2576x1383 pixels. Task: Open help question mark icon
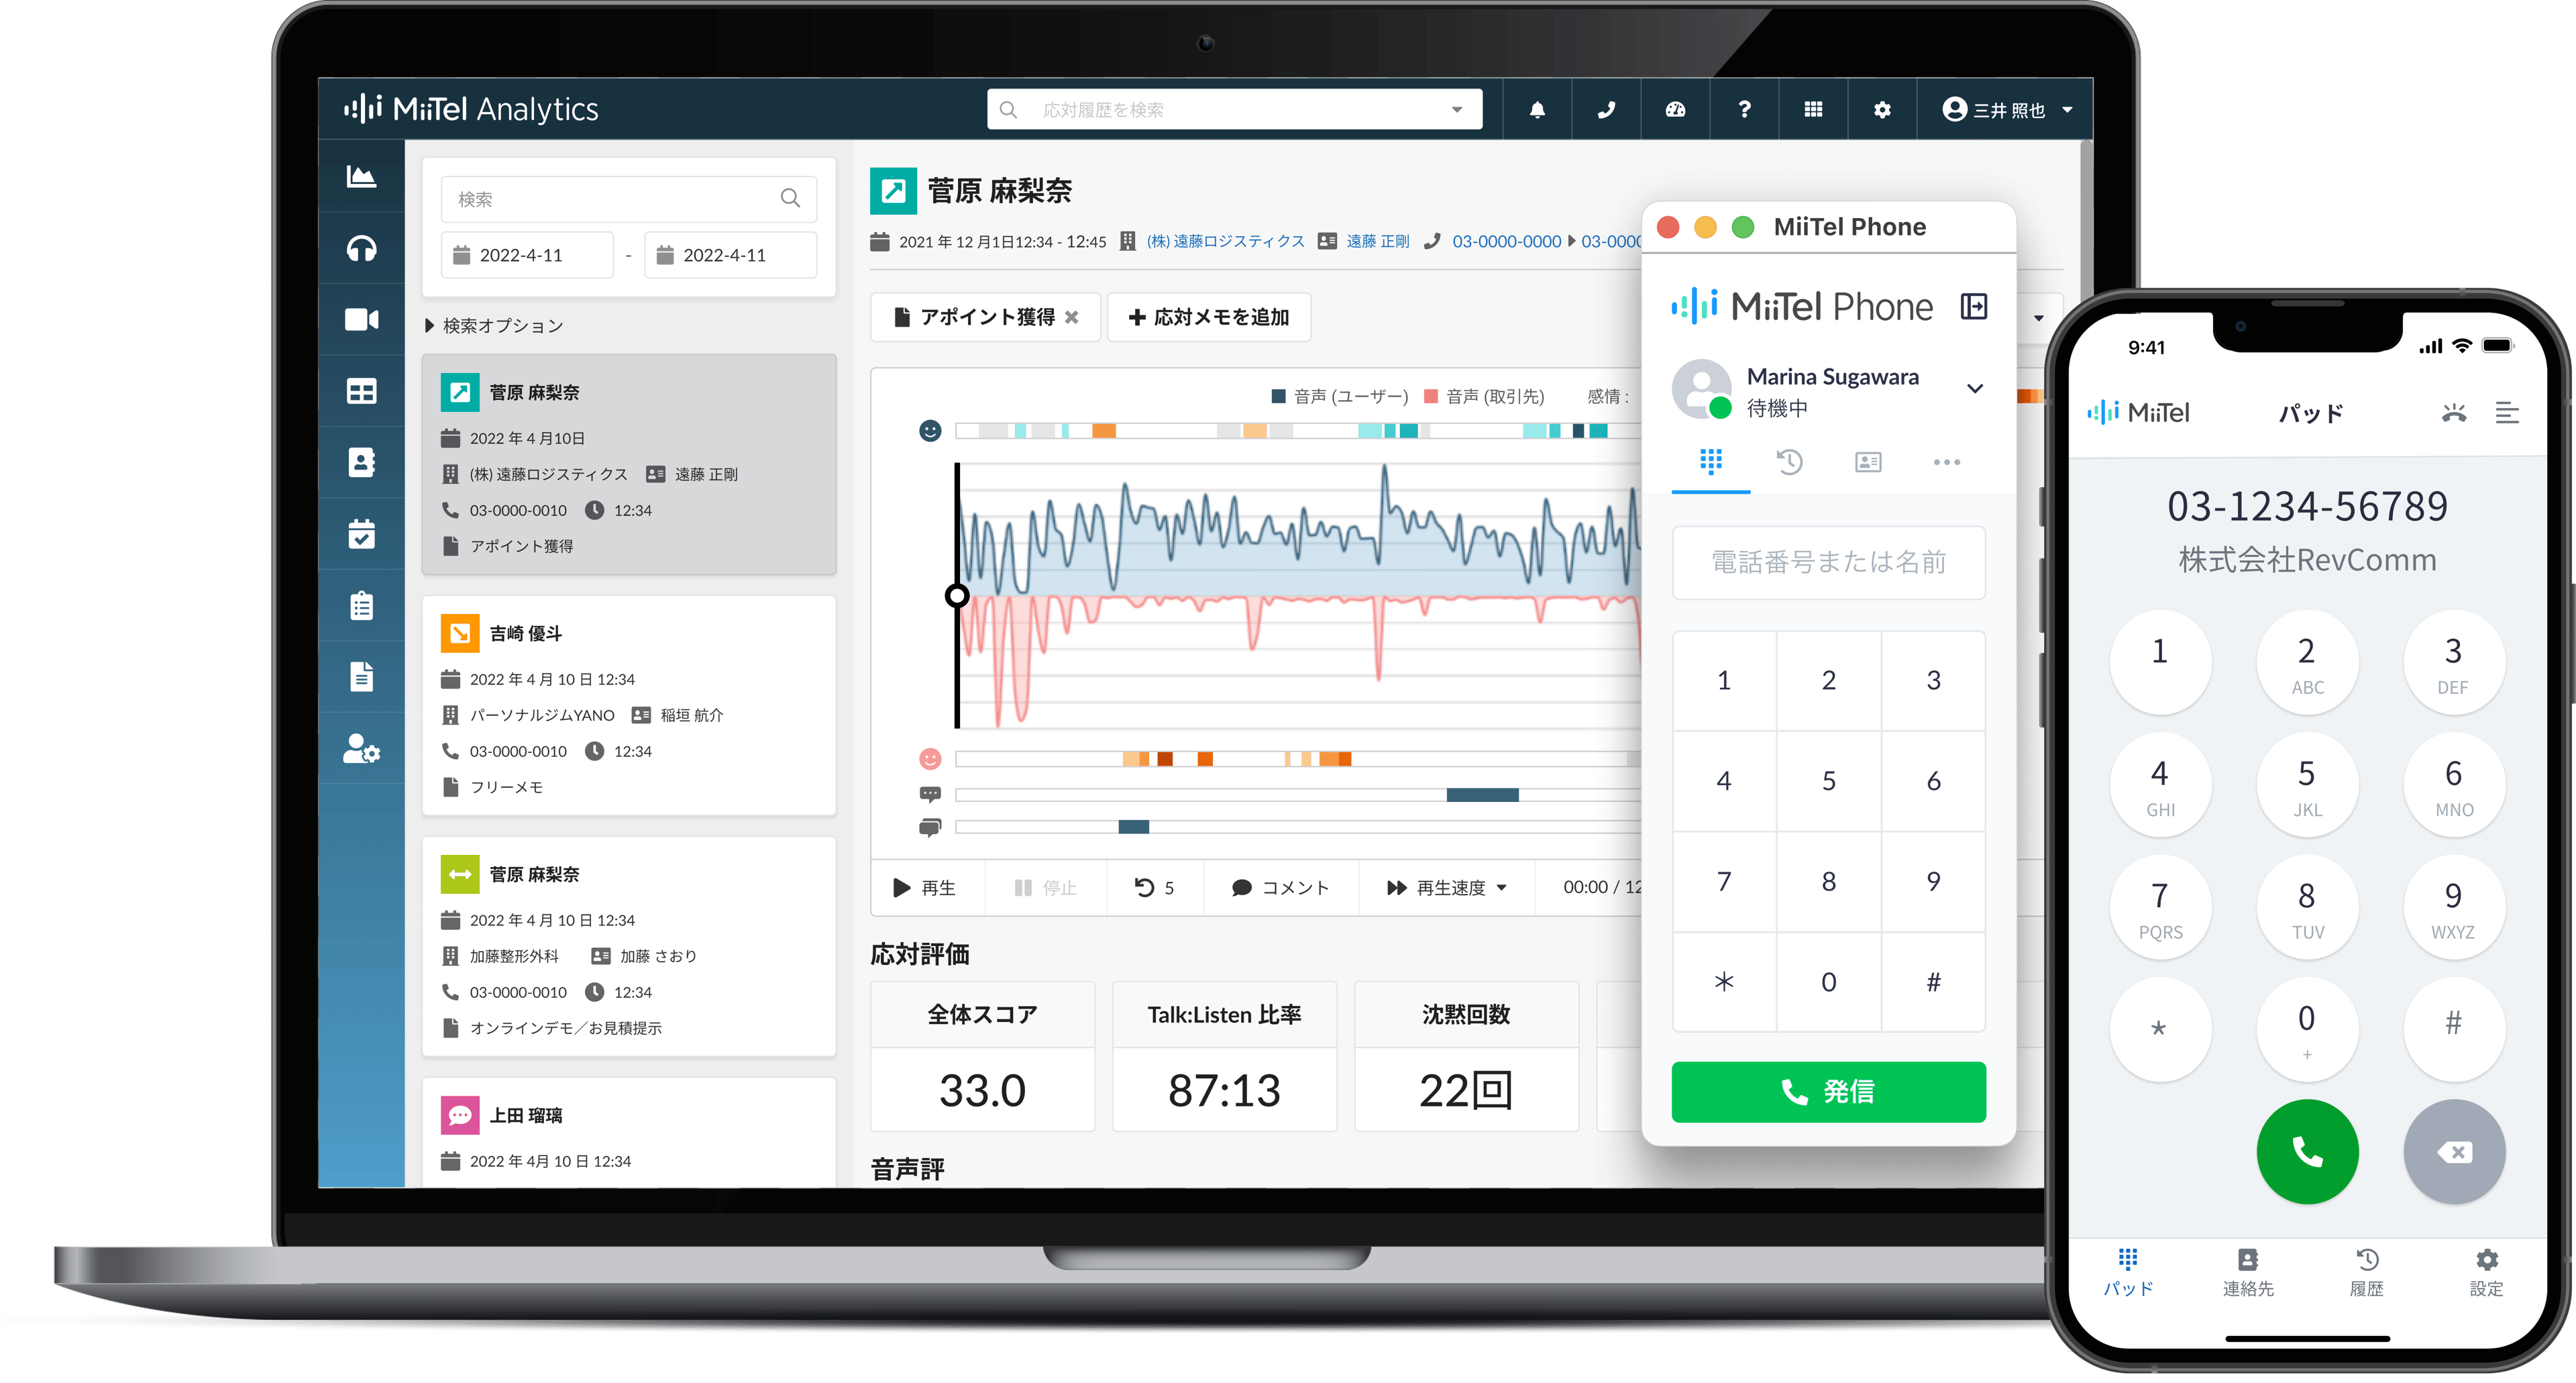pos(1744,110)
